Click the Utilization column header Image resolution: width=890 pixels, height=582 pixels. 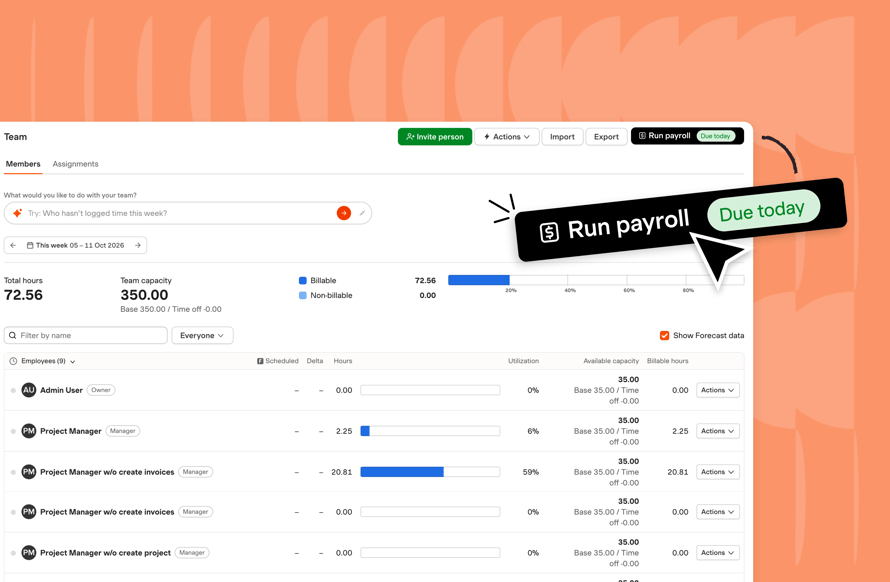pyautogui.click(x=523, y=361)
